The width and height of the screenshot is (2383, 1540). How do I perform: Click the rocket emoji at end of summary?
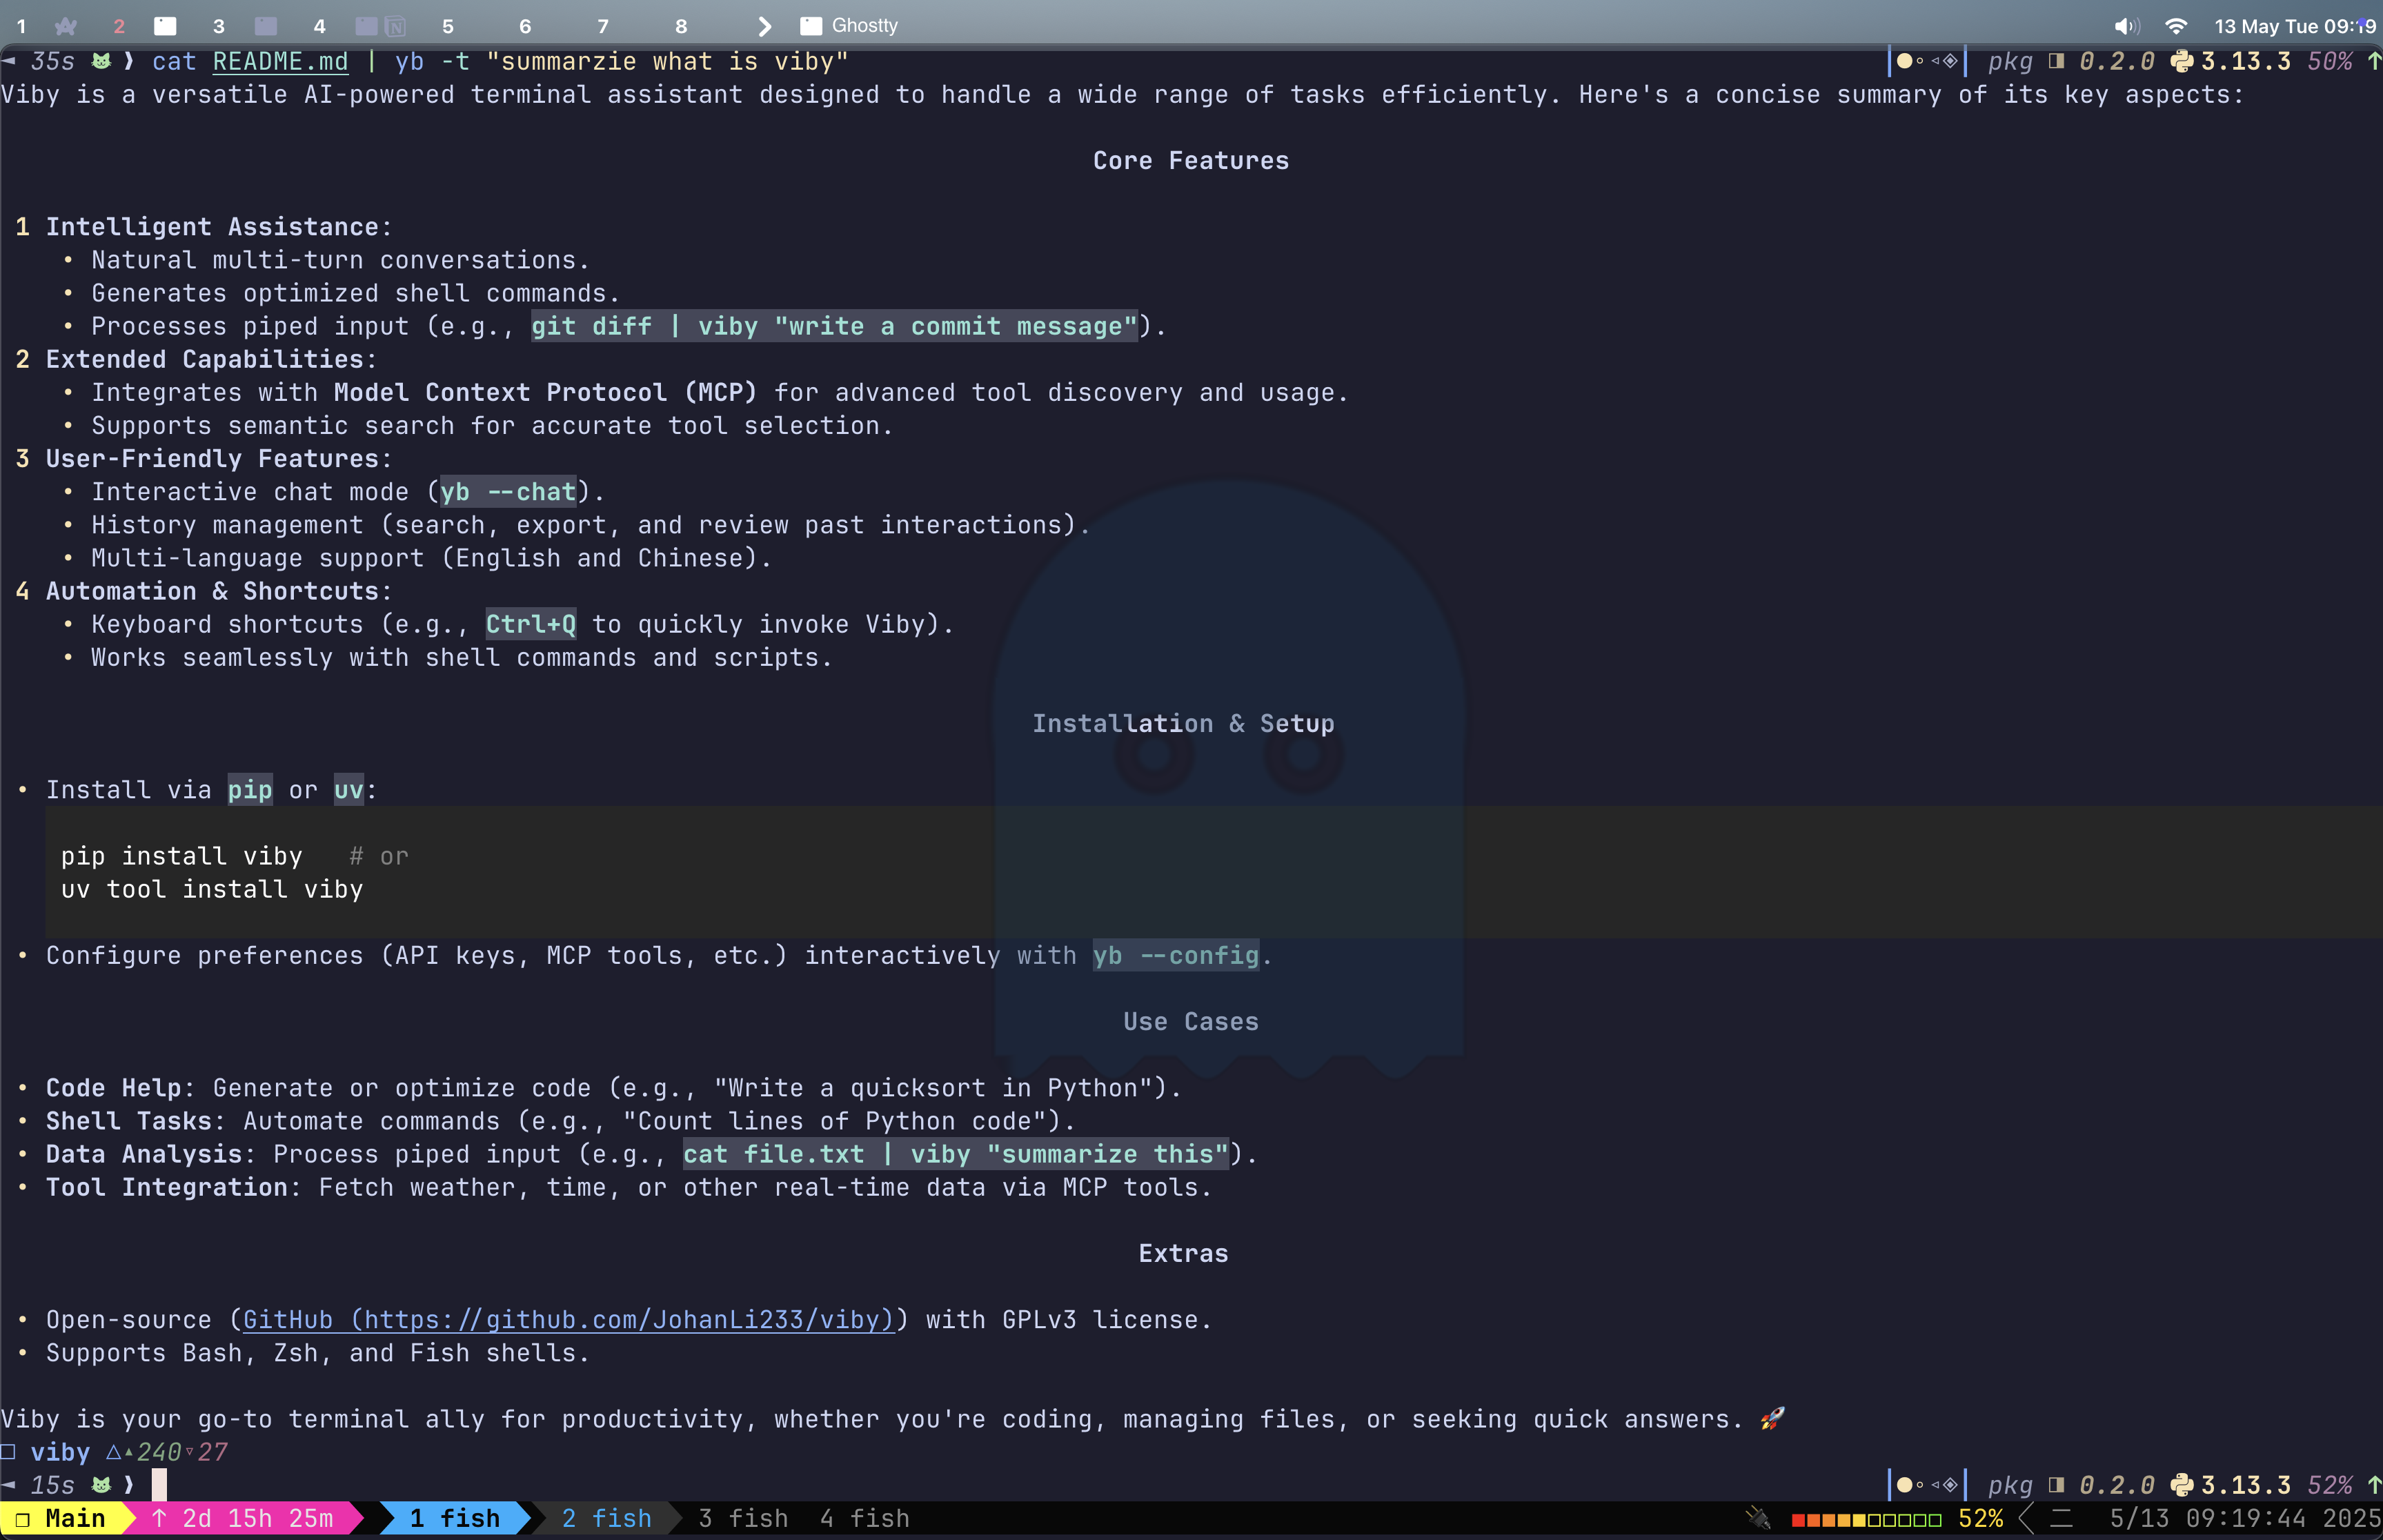(1772, 1418)
